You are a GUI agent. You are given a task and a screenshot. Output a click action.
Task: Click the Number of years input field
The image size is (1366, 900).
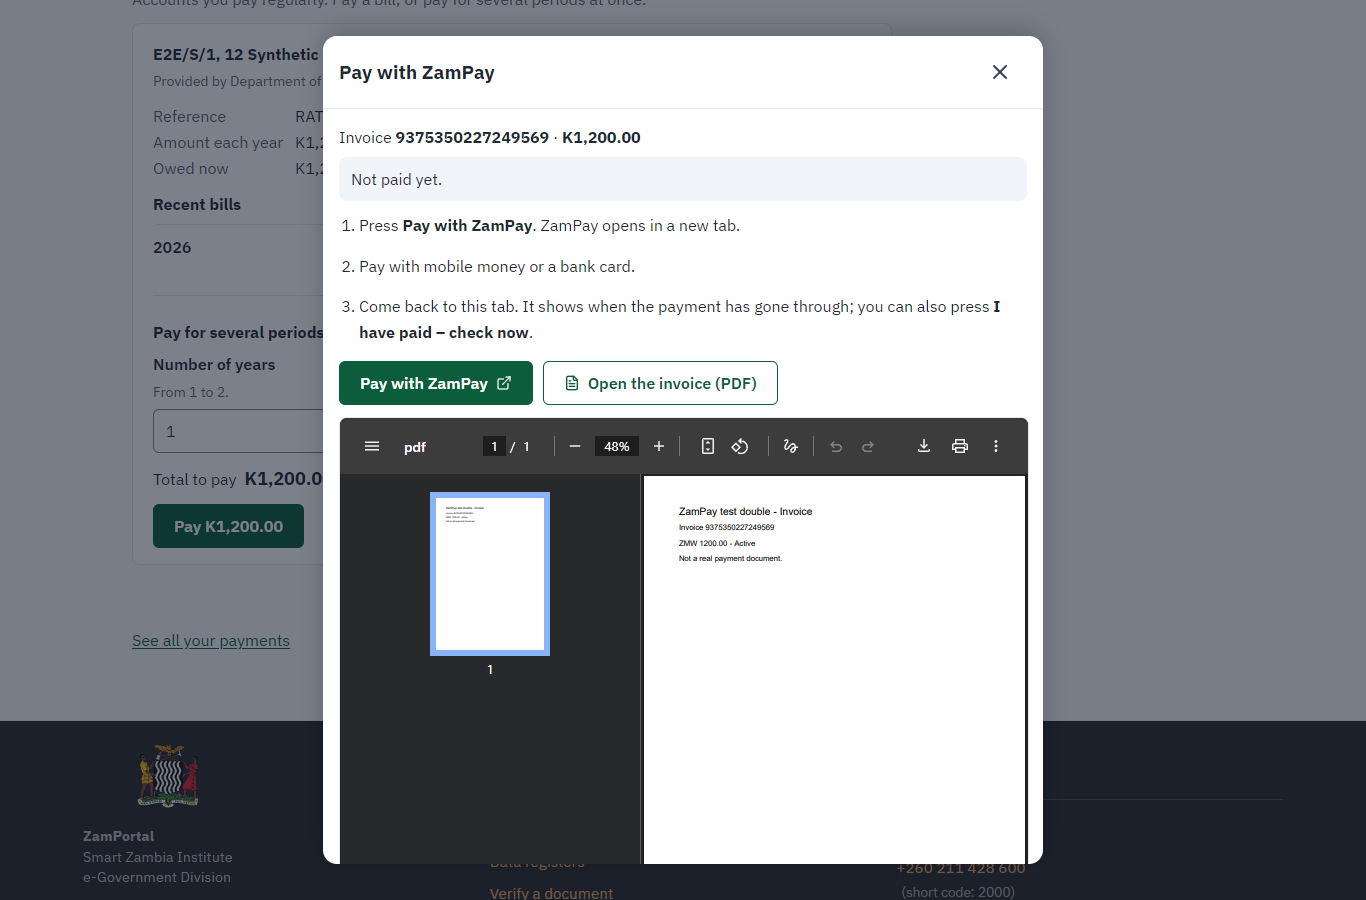pos(238,432)
